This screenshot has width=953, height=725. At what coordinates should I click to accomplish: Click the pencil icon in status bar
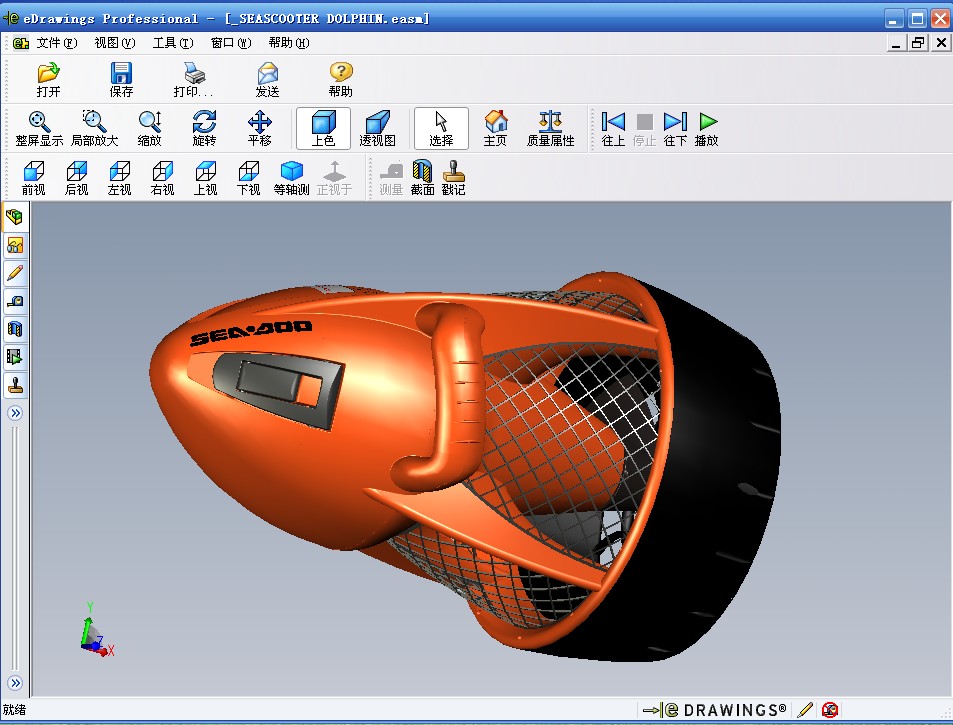(x=805, y=710)
